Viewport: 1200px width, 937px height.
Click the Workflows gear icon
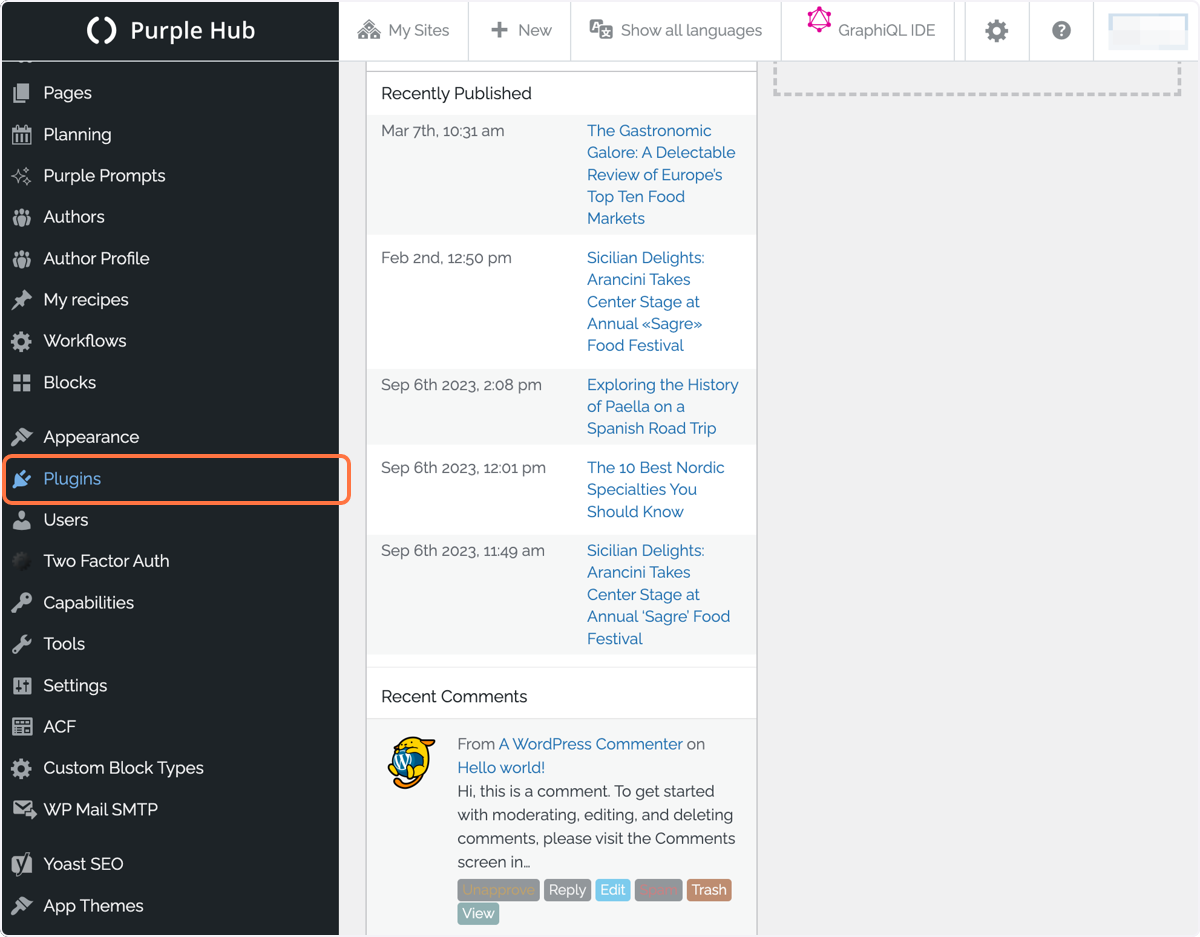tap(21, 341)
